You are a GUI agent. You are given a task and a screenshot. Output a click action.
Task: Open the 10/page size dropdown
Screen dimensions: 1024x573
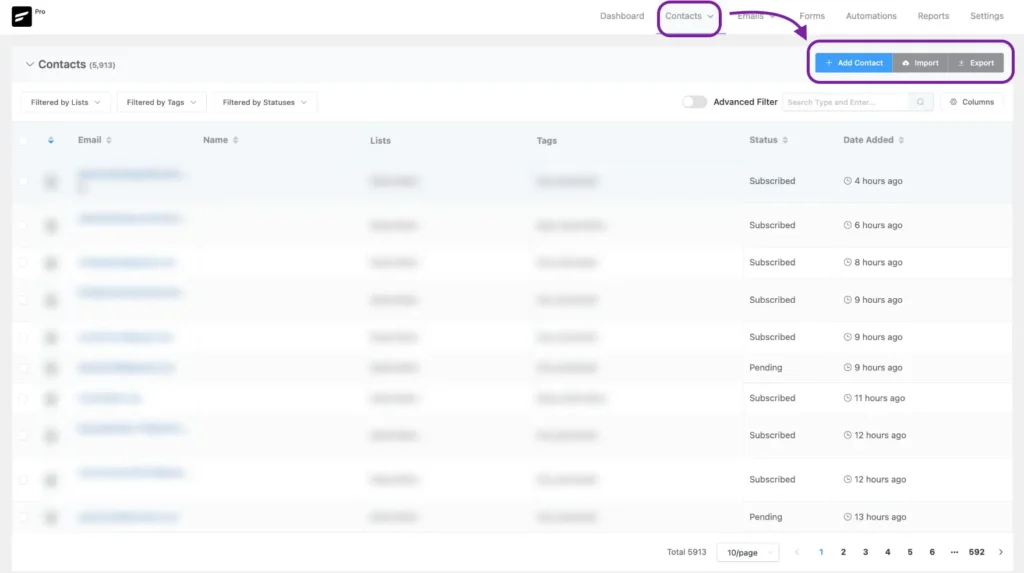click(x=748, y=553)
